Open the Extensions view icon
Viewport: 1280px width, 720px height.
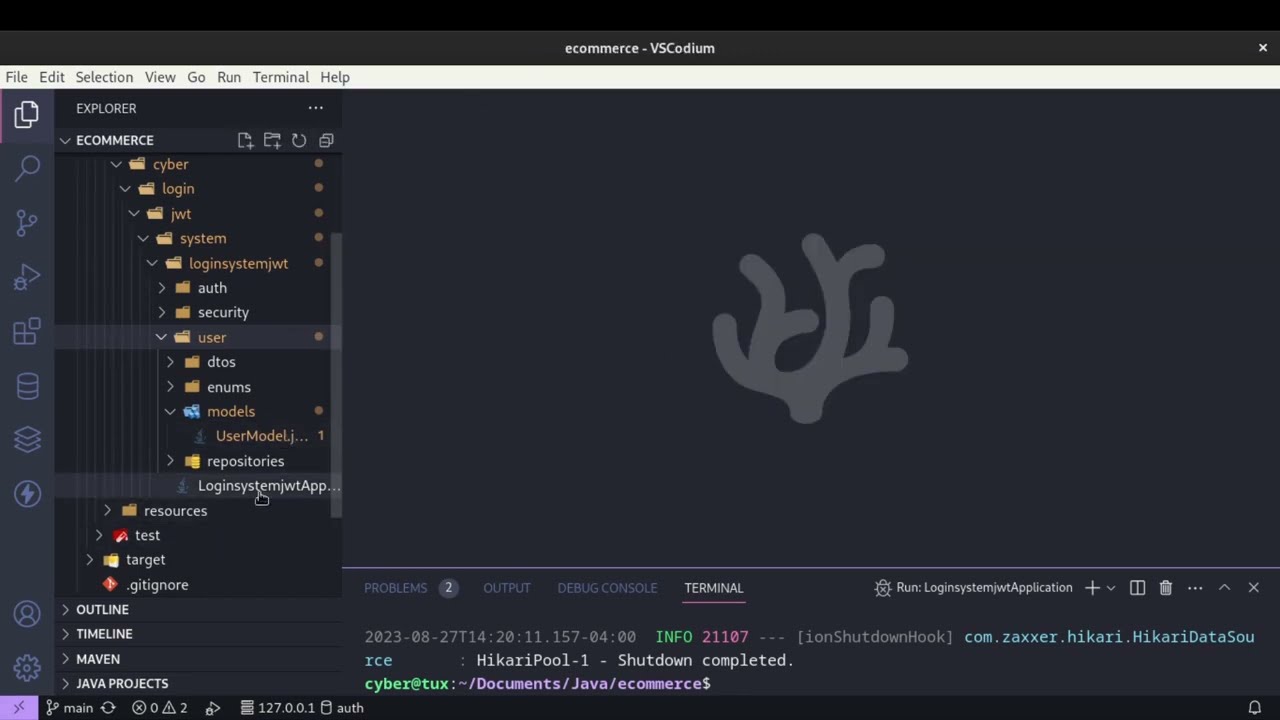click(27, 331)
